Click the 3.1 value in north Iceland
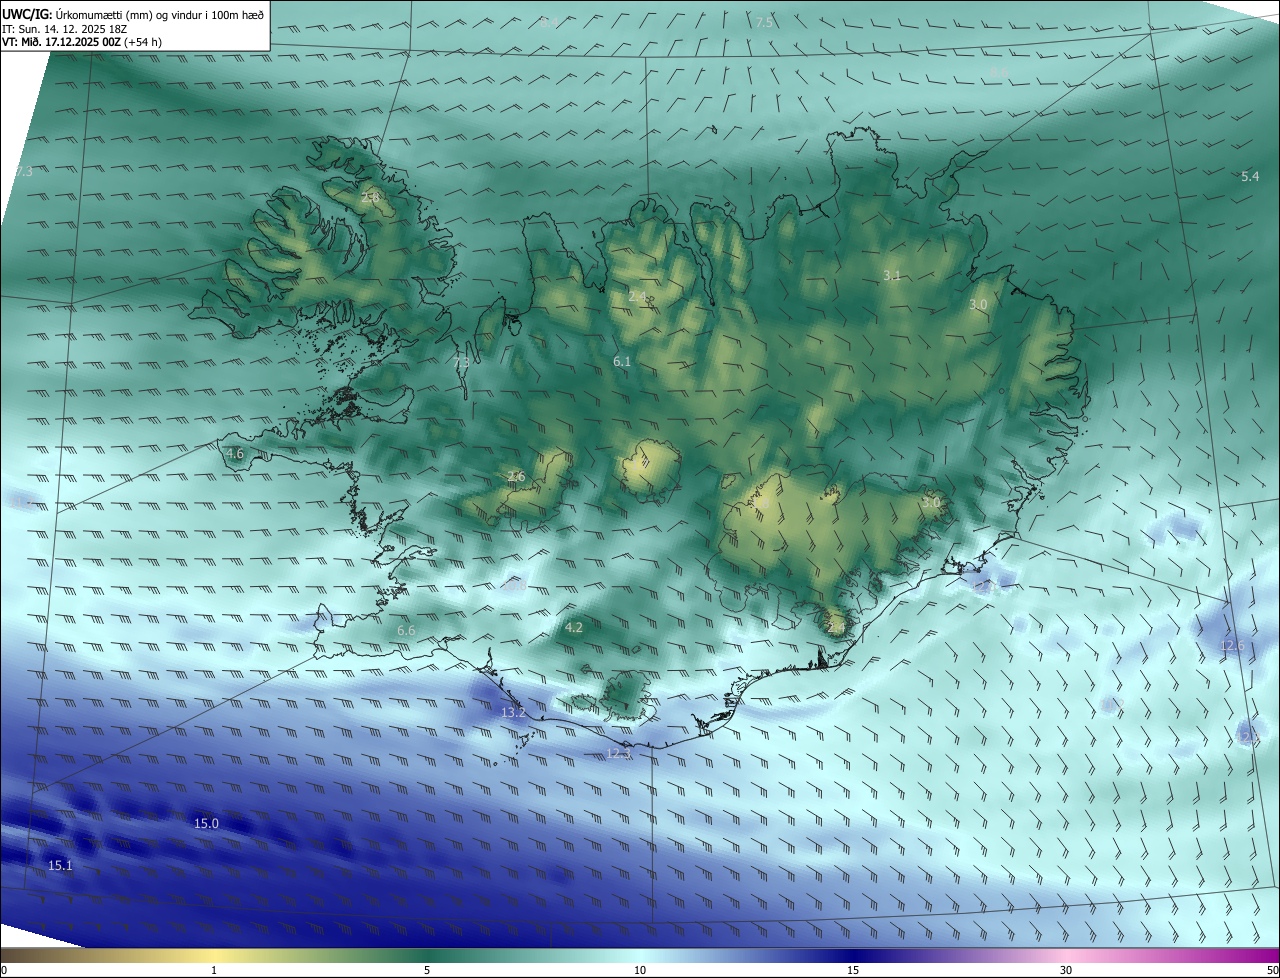This screenshot has width=1280, height=978. pos(892,275)
